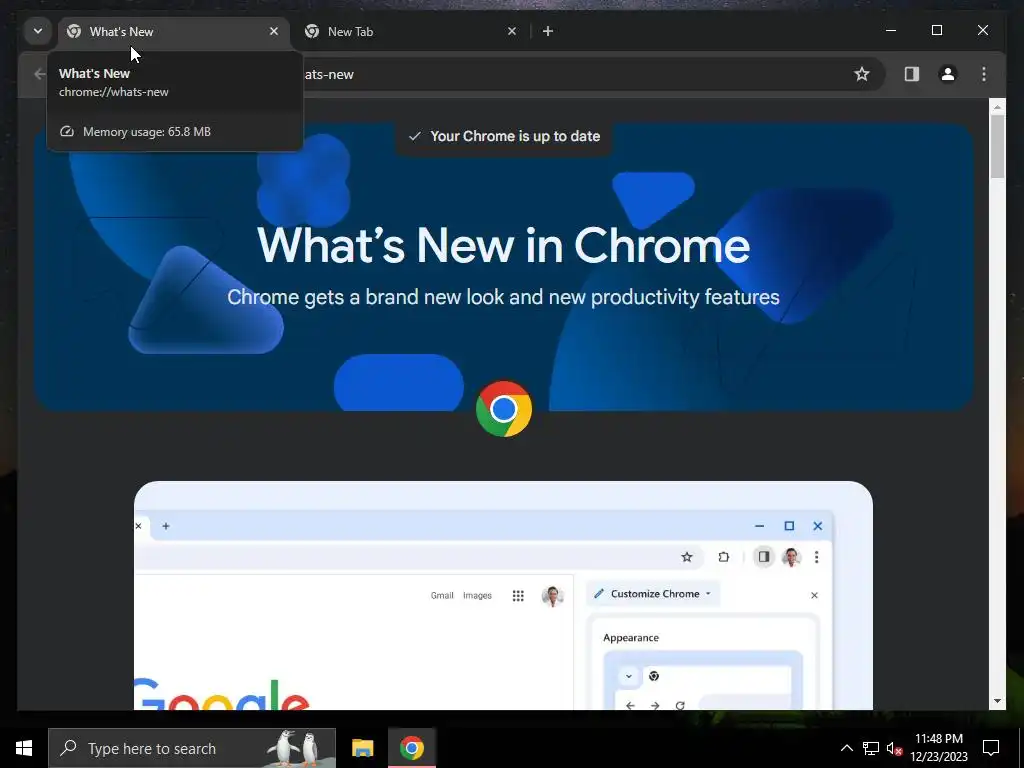This screenshot has width=1024, height=768.
Task: Click the Images link in the preview
Action: click(477, 596)
